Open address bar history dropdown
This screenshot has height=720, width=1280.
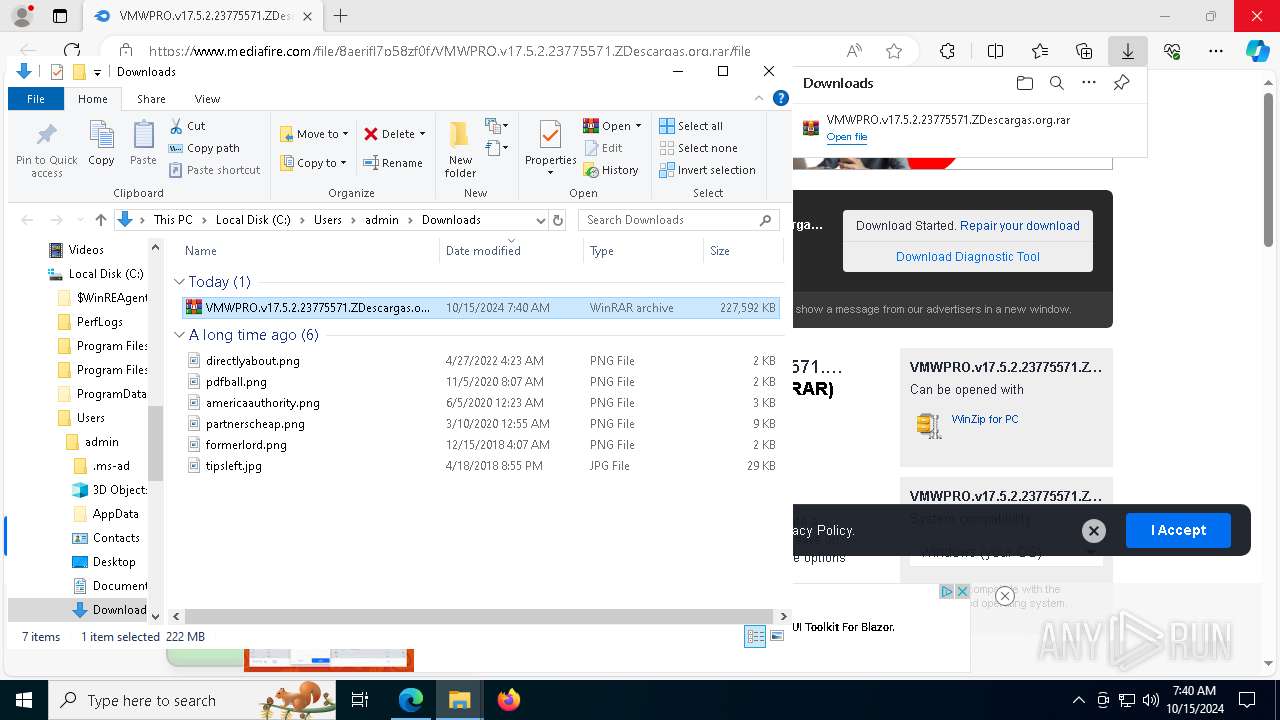[541, 220]
